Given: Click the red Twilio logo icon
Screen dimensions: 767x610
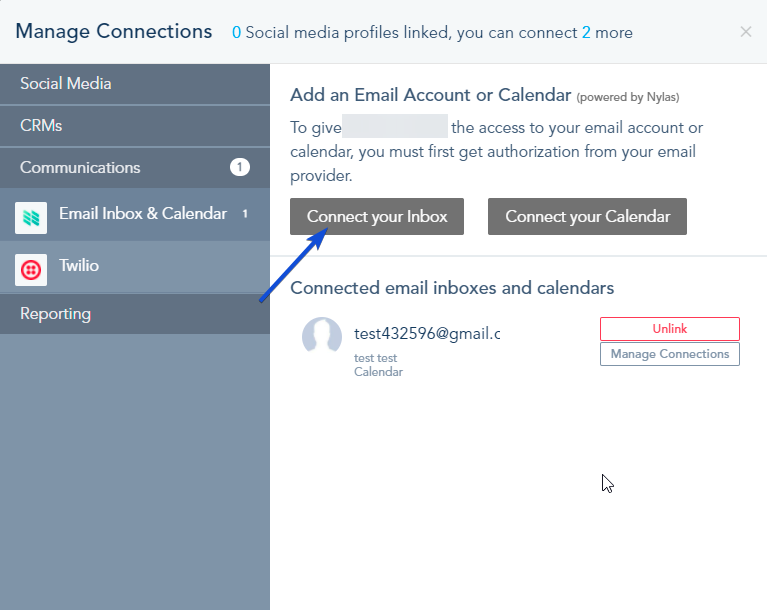Looking at the screenshot, I should (x=31, y=270).
